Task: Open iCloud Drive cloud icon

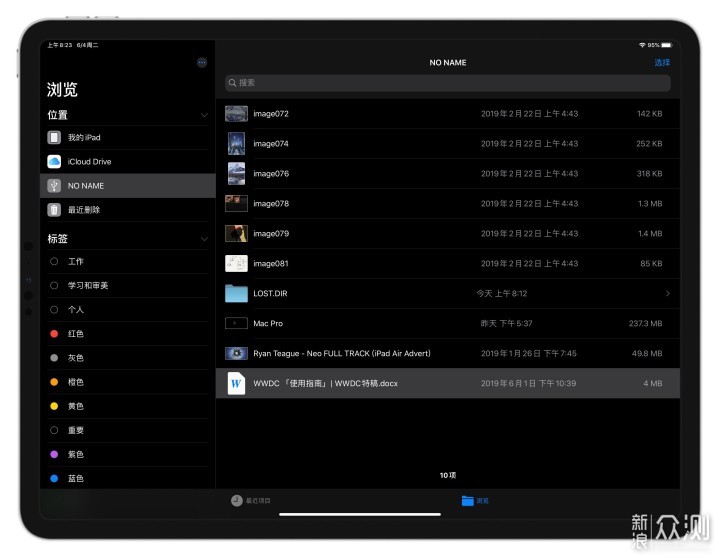Action: [54, 161]
